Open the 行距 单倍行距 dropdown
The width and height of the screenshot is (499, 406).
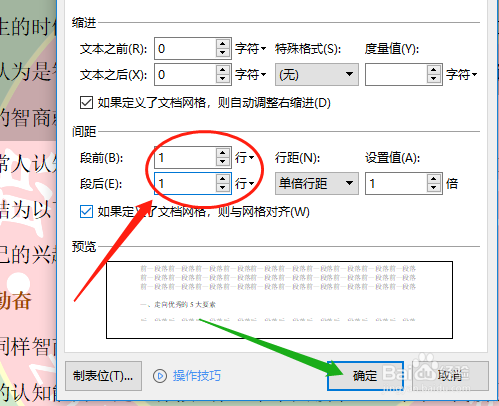click(317, 183)
